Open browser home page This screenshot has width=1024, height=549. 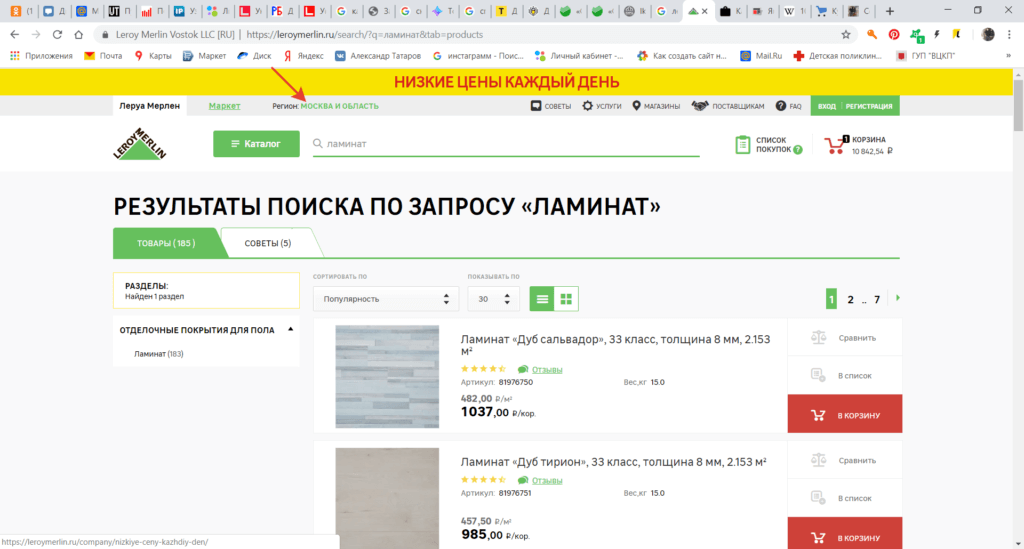click(x=79, y=35)
